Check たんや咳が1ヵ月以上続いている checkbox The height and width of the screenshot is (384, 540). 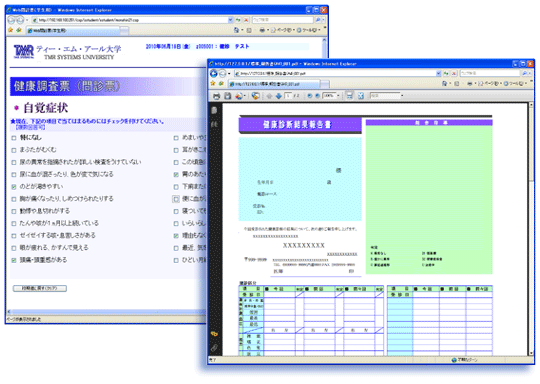click(14, 224)
